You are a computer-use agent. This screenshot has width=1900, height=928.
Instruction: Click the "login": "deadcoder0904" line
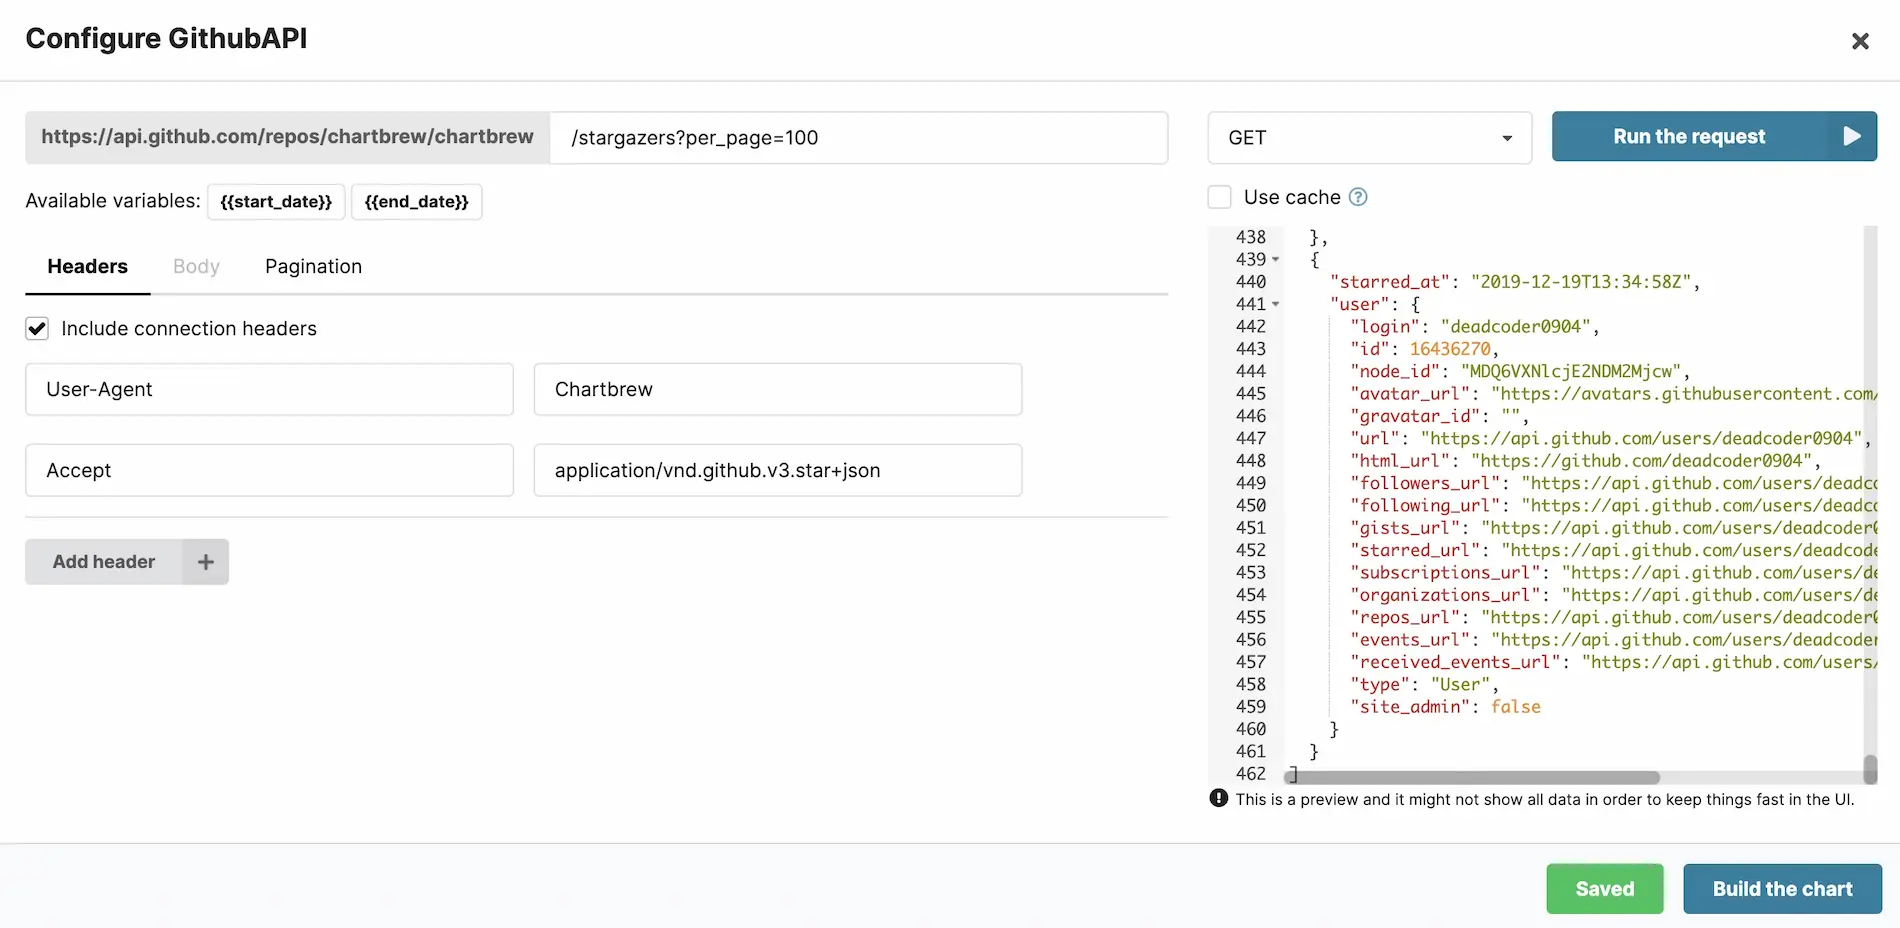(x=1475, y=327)
